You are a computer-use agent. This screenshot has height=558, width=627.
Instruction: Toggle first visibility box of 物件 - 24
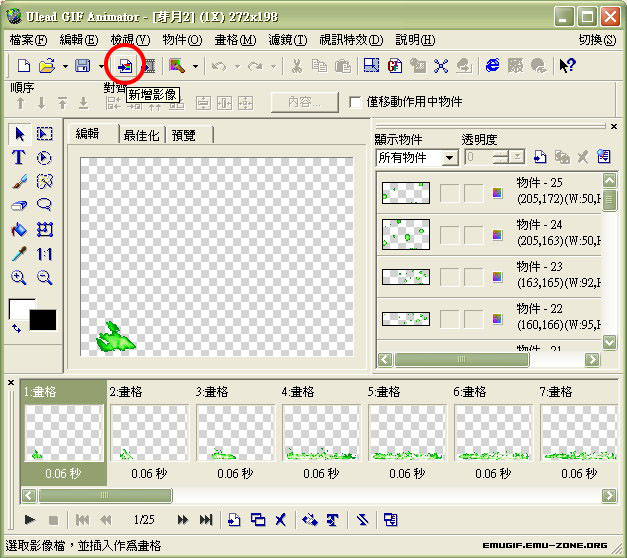point(450,235)
